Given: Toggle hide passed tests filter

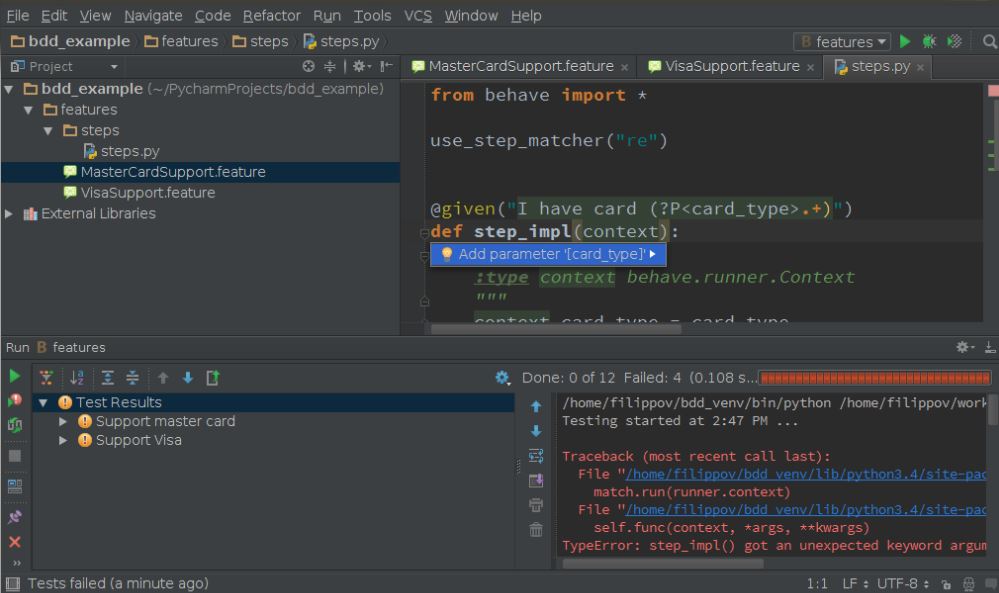Looking at the screenshot, I should point(47,378).
